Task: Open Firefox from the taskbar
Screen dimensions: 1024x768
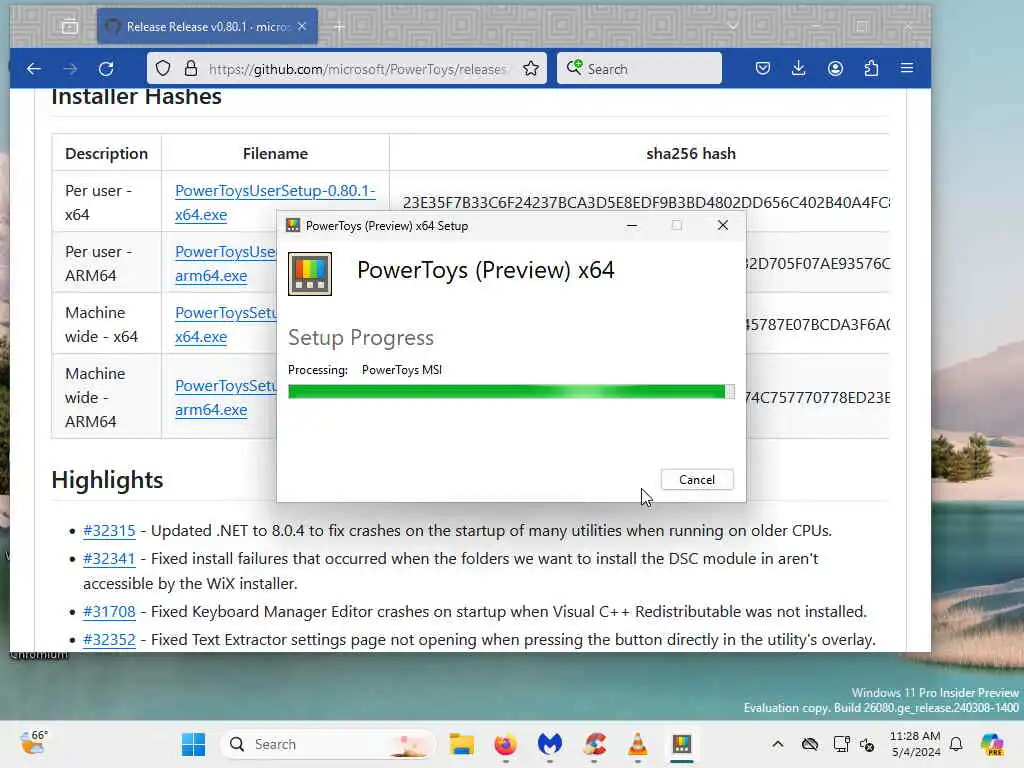Action: tap(505, 744)
